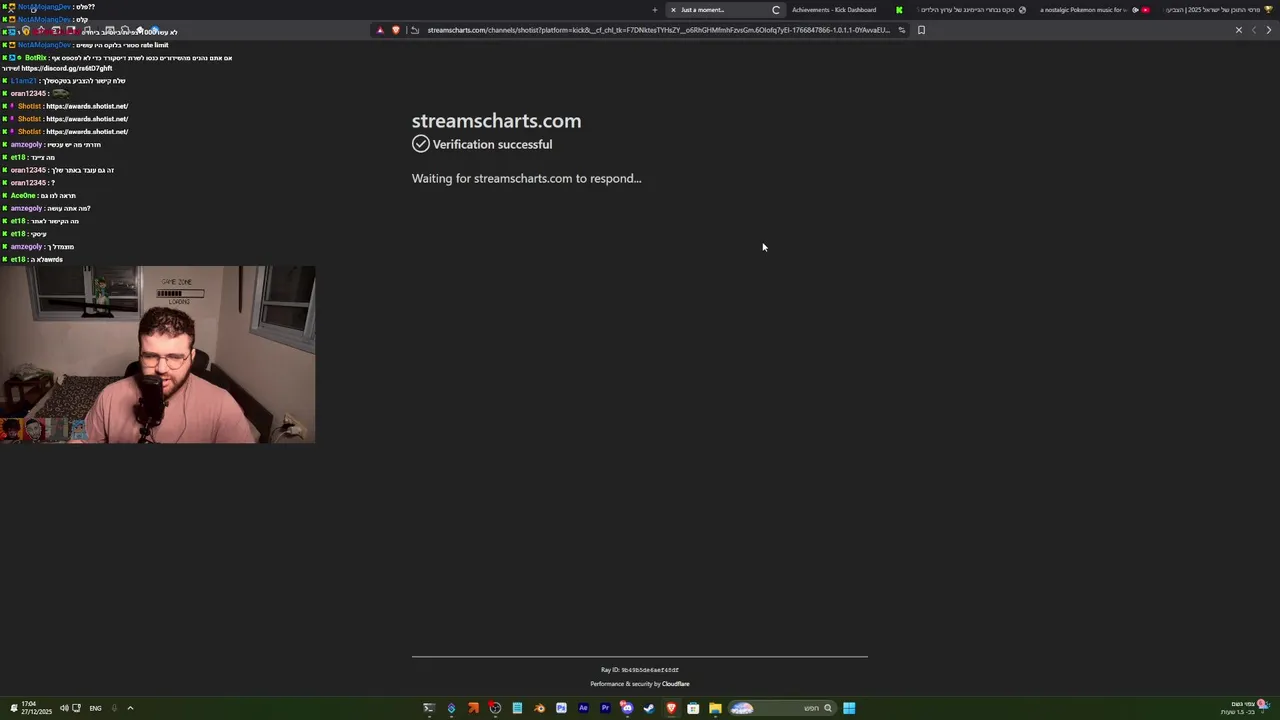Click the 'rate limit' chat message
The height and width of the screenshot is (720, 1280).
pos(122,45)
